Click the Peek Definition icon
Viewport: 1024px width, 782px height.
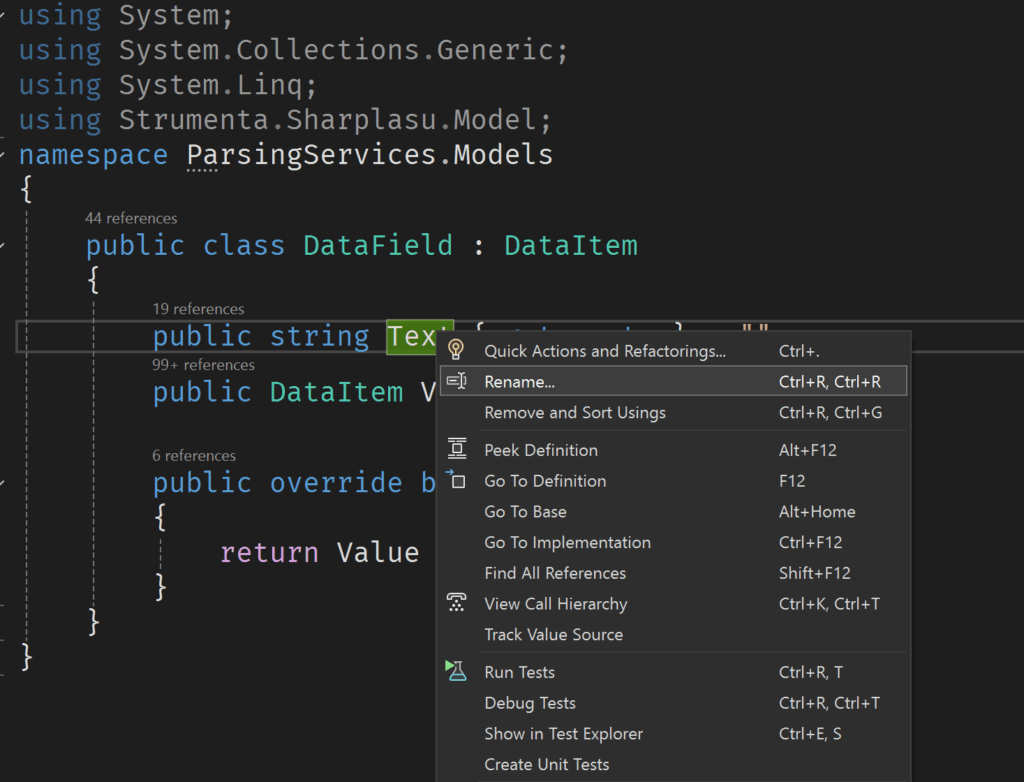(x=457, y=449)
